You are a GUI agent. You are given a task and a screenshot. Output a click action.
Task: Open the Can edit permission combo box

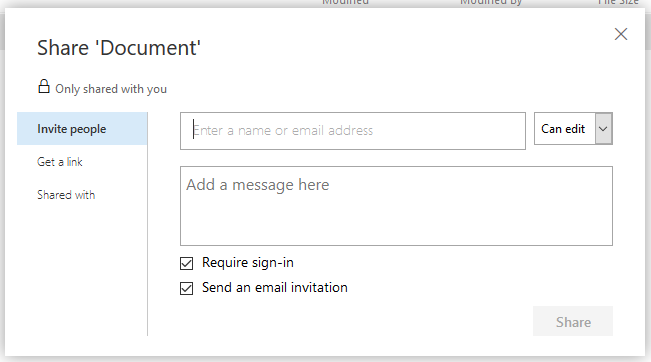point(573,129)
